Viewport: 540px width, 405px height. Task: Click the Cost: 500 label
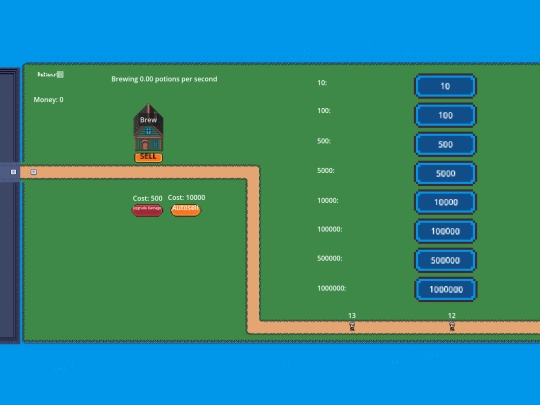147,198
